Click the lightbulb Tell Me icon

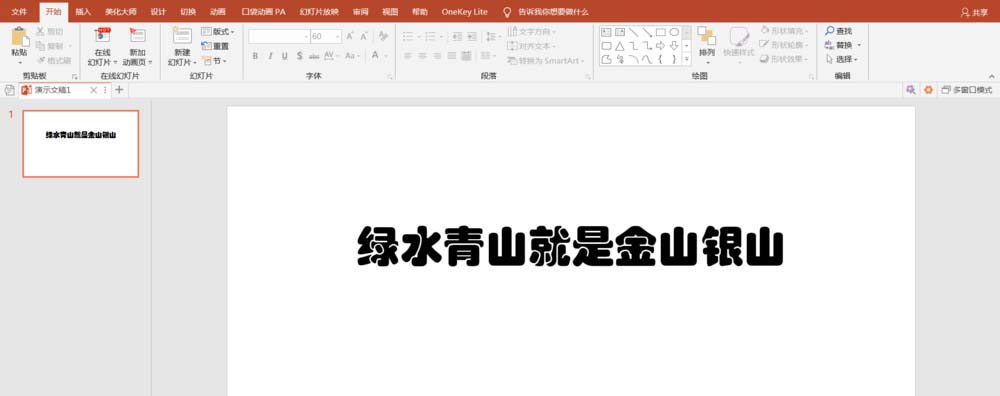tap(508, 11)
